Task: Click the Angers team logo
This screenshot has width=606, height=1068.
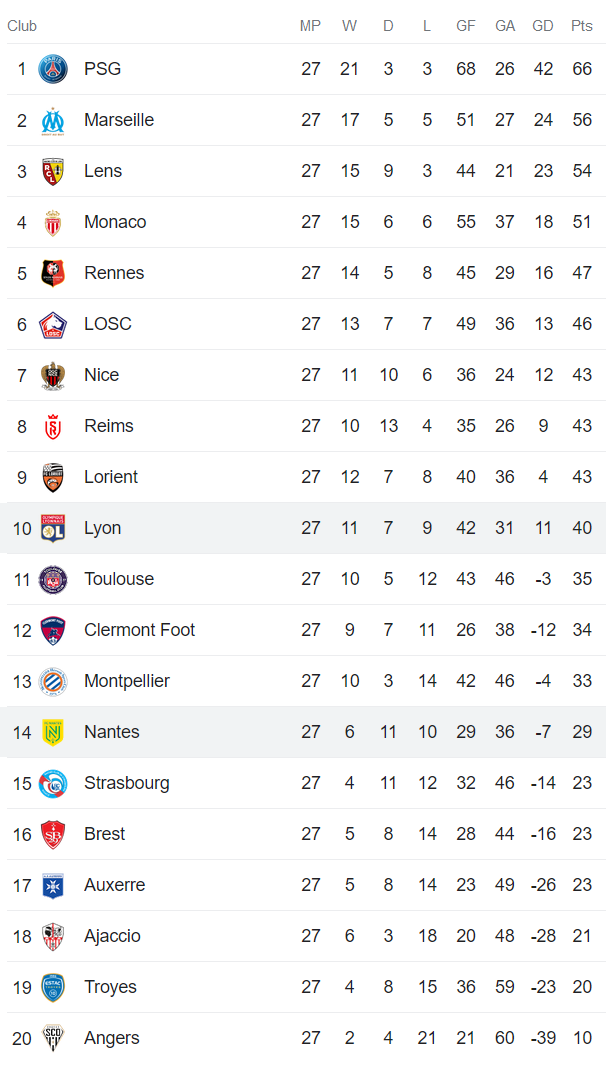Action: 53,1038
